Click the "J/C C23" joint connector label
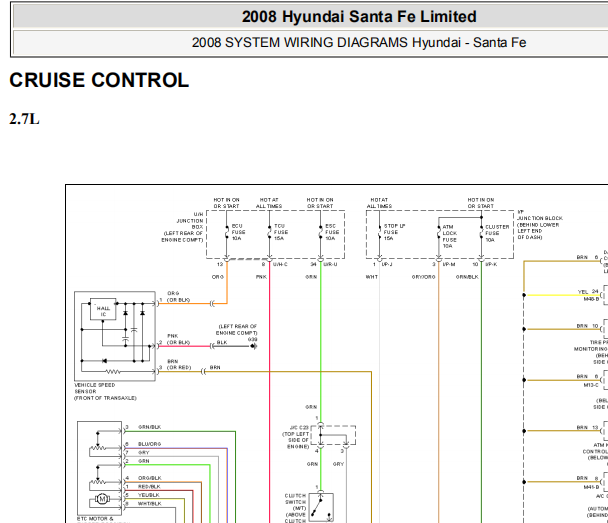 [299, 428]
